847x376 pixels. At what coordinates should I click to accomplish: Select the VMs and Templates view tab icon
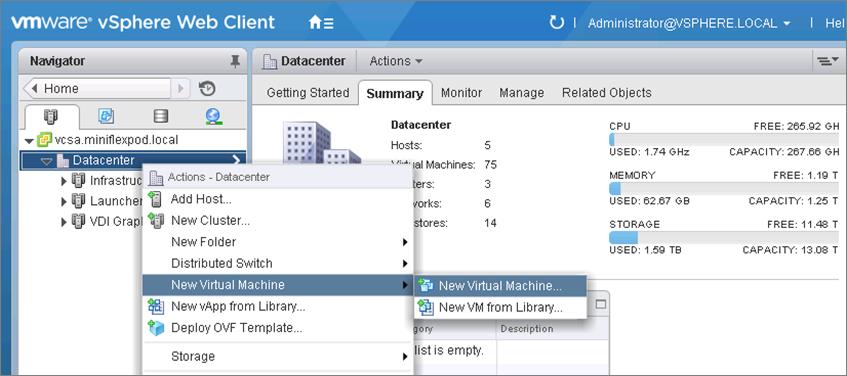pos(106,117)
